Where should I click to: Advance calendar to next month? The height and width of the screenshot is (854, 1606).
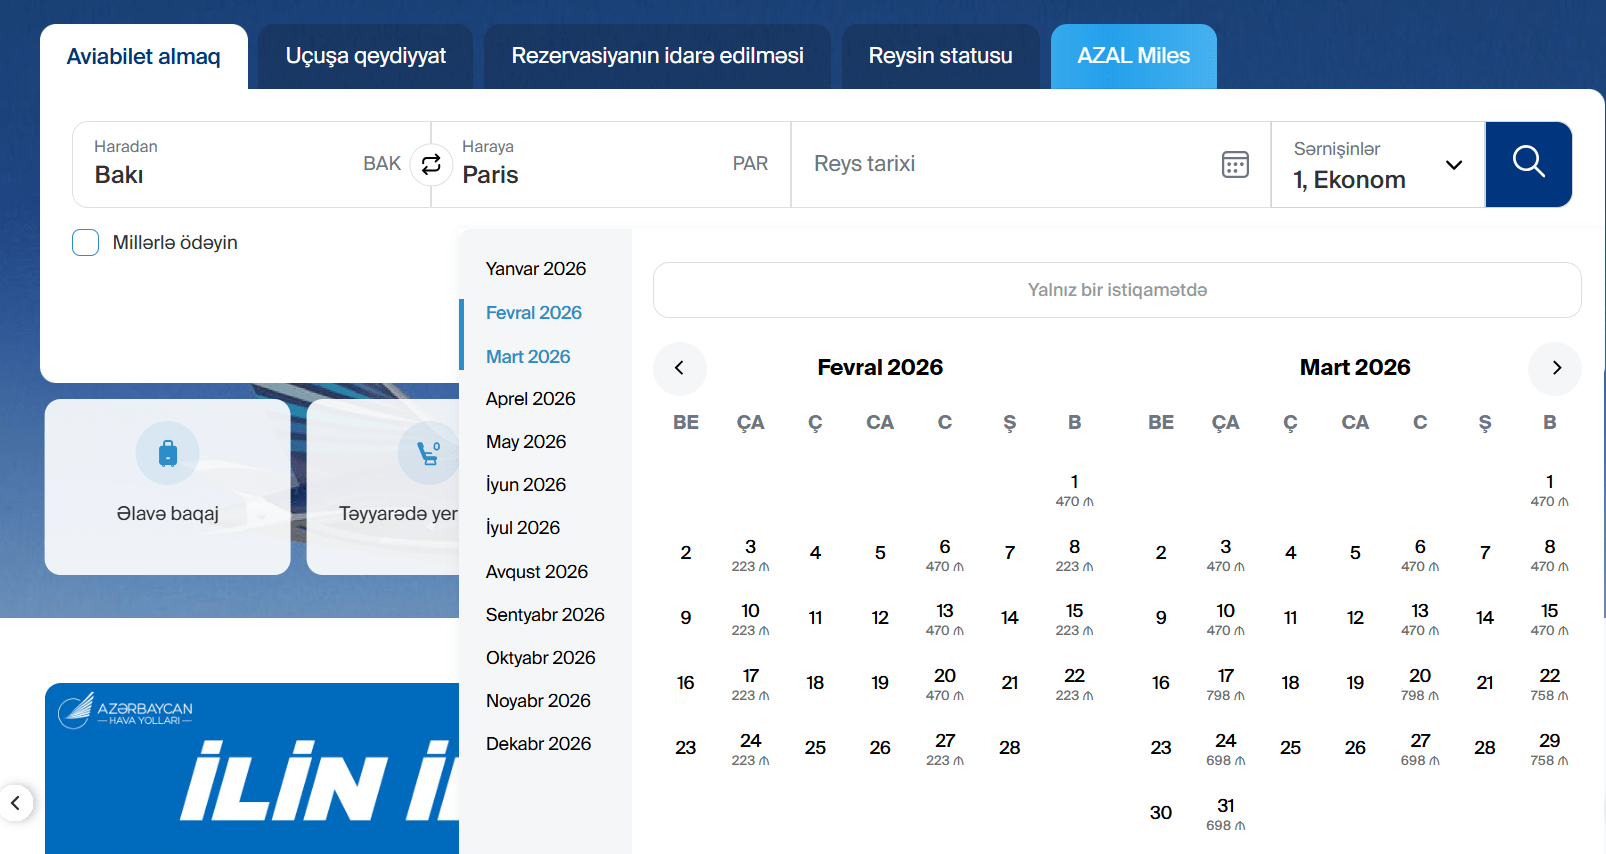point(1555,368)
